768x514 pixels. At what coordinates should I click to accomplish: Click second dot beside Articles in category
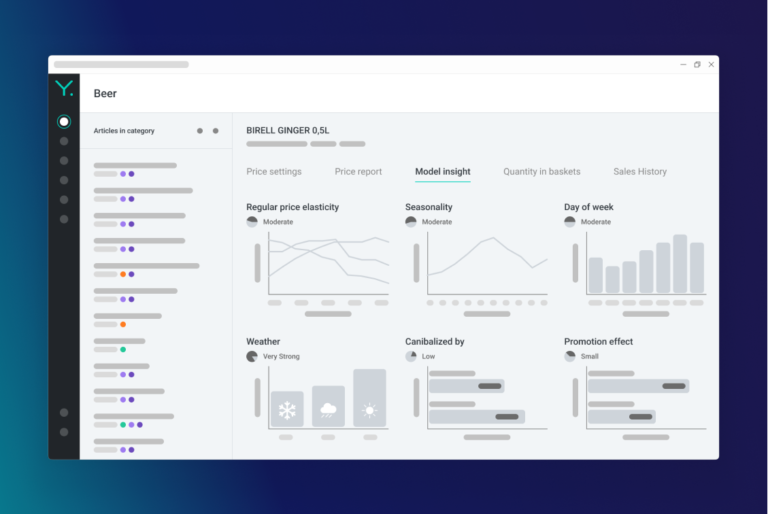pyautogui.click(x=216, y=131)
